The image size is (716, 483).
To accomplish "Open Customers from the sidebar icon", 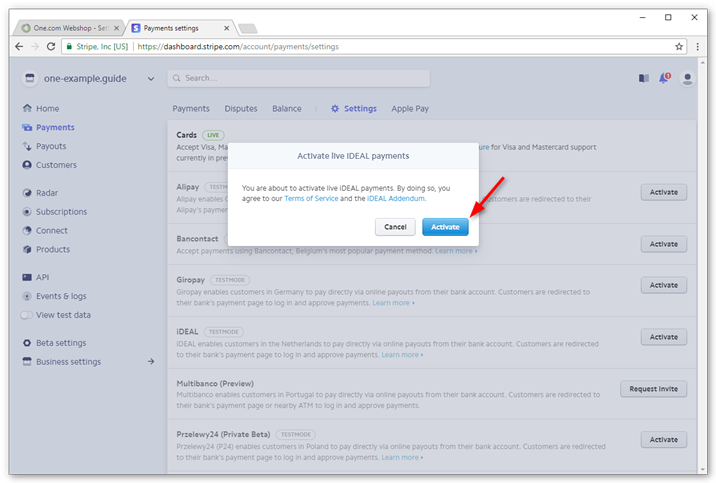I will pos(27,165).
